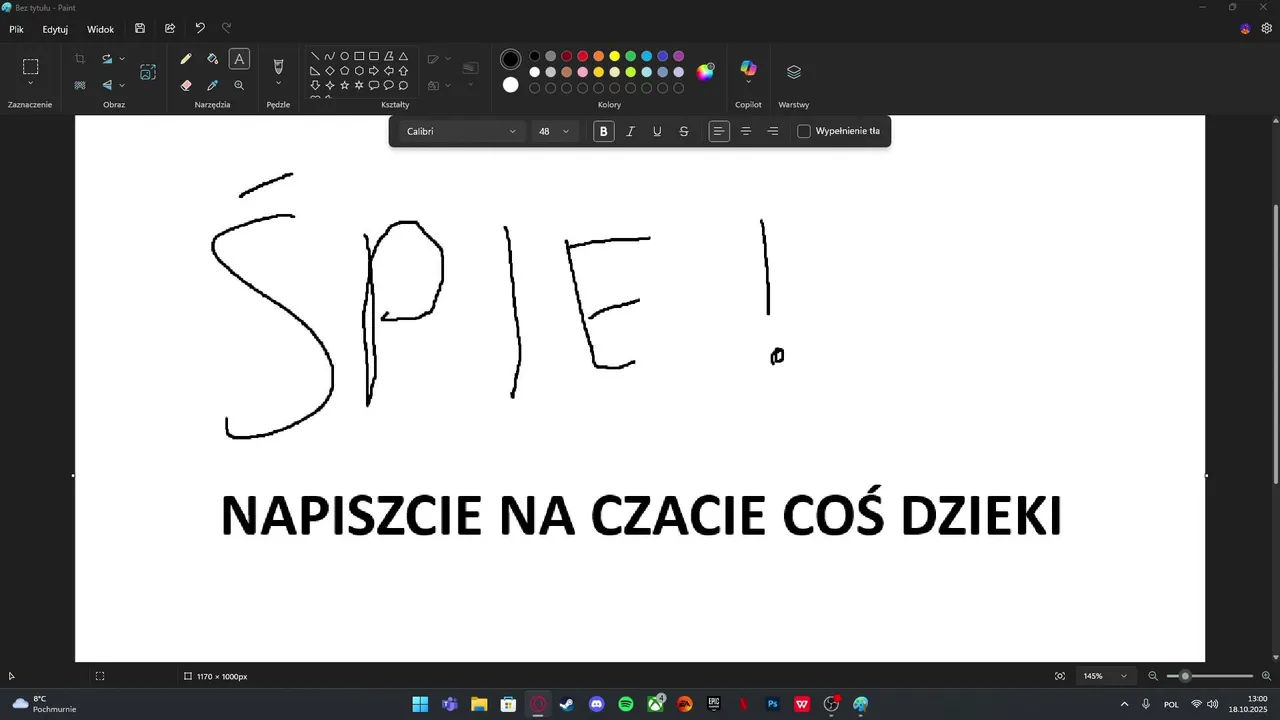Click the Windows Start button
This screenshot has height=720, width=1280.
tap(420, 704)
